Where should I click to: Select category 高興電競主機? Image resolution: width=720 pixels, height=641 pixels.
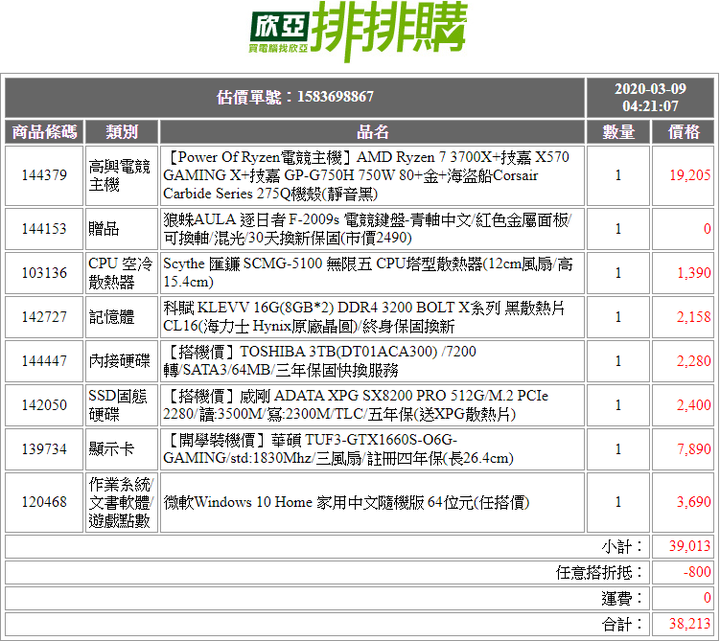tap(122, 175)
